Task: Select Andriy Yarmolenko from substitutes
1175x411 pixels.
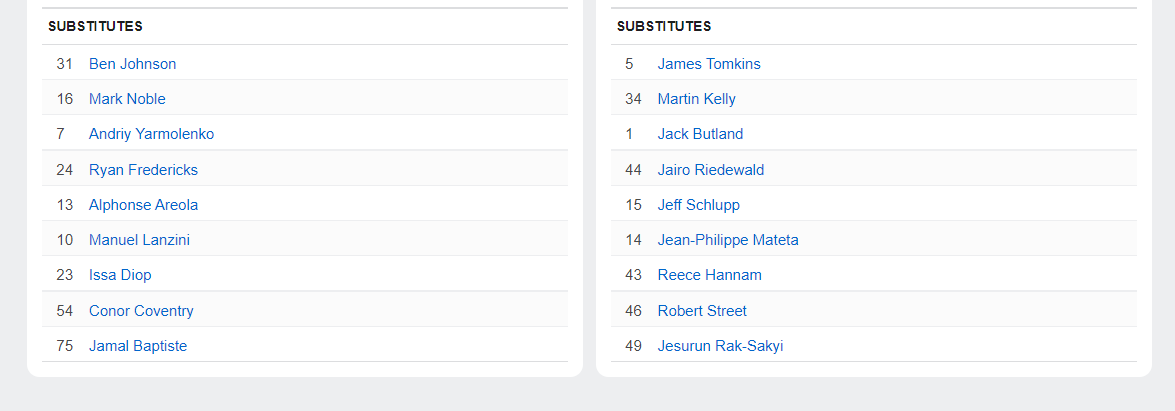Action: pyautogui.click(x=151, y=134)
